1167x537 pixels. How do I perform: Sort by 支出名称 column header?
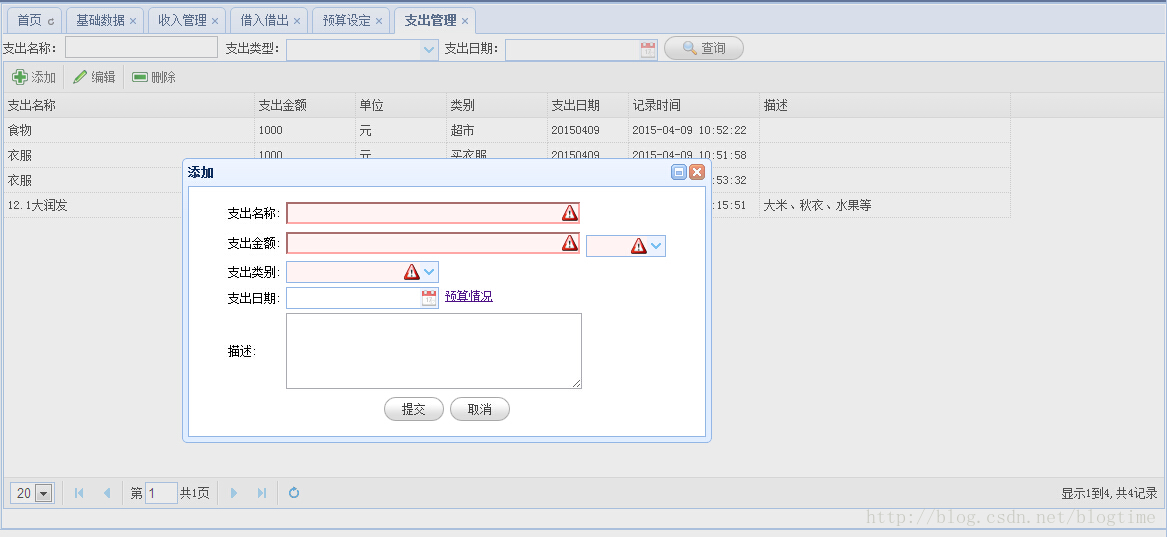coord(129,106)
